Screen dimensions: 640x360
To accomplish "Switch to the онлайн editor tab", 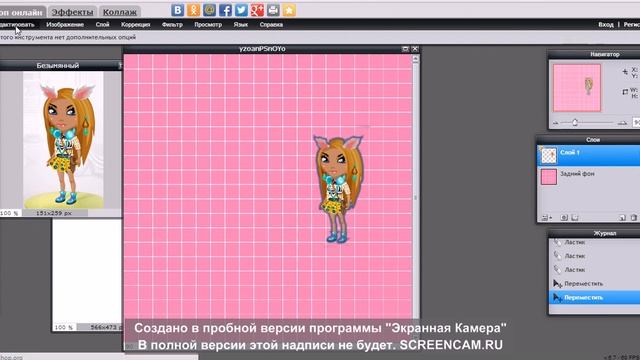I will click(22, 12).
